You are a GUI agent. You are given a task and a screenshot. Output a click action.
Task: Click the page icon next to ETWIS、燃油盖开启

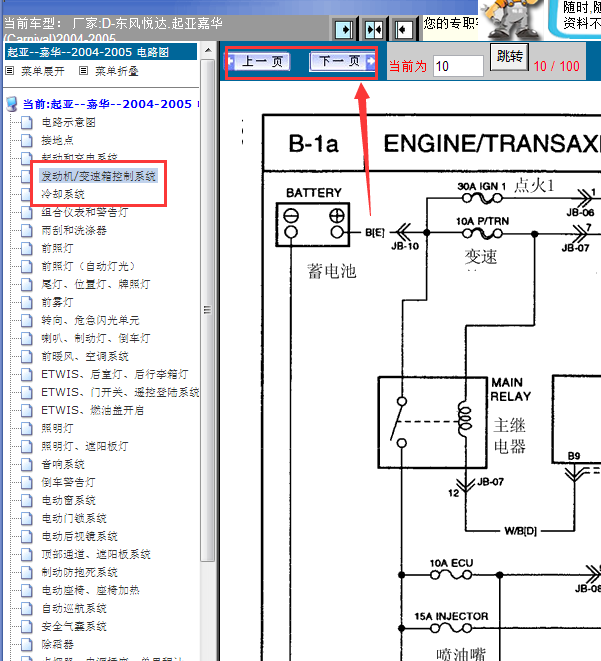[x=27, y=410]
